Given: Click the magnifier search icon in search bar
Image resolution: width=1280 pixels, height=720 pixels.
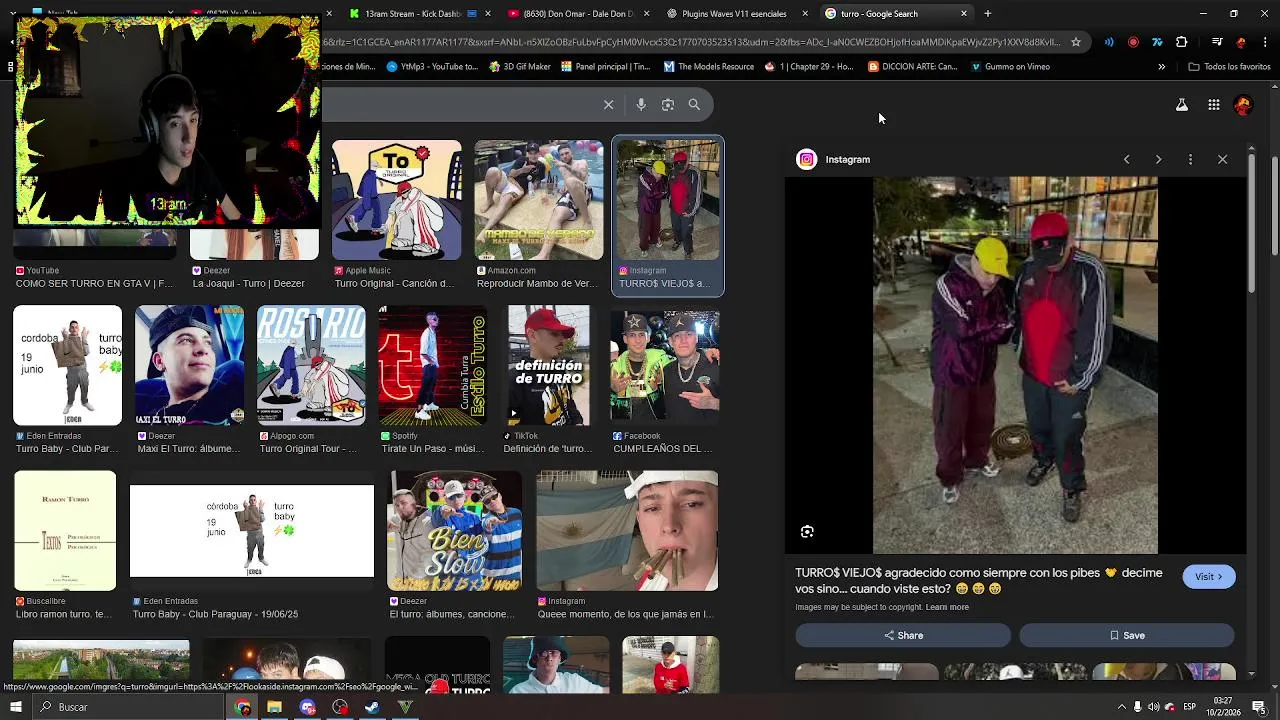Looking at the screenshot, I should [x=694, y=104].
